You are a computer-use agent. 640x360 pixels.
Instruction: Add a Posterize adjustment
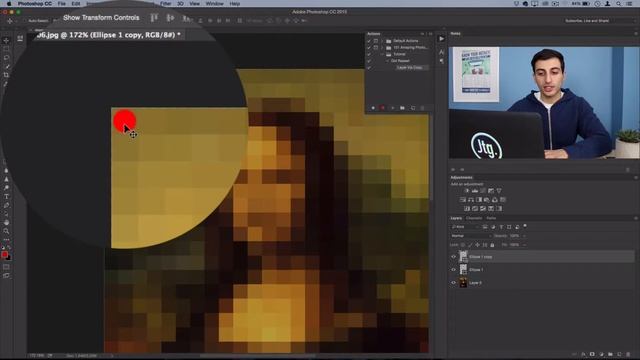click(475, 209)
